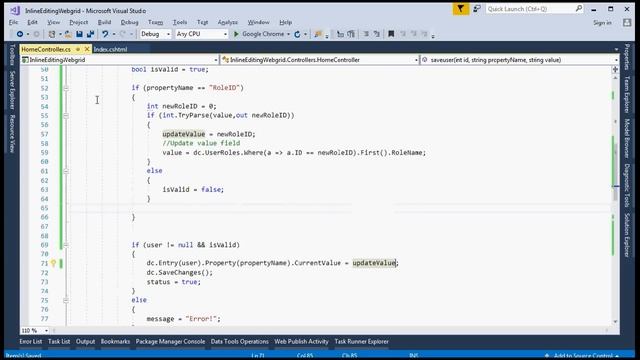
Task: Expand the Toolbox side panel
Action: coord(12,55)
